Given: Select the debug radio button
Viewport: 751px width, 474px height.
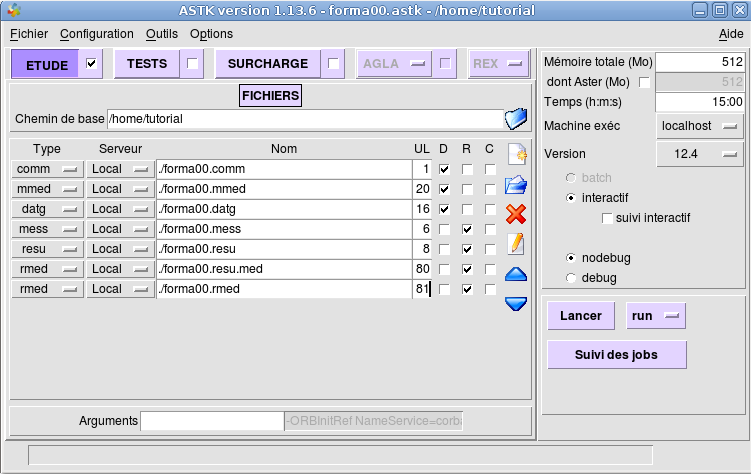Looking at the screenshot, I should [571, 277].
